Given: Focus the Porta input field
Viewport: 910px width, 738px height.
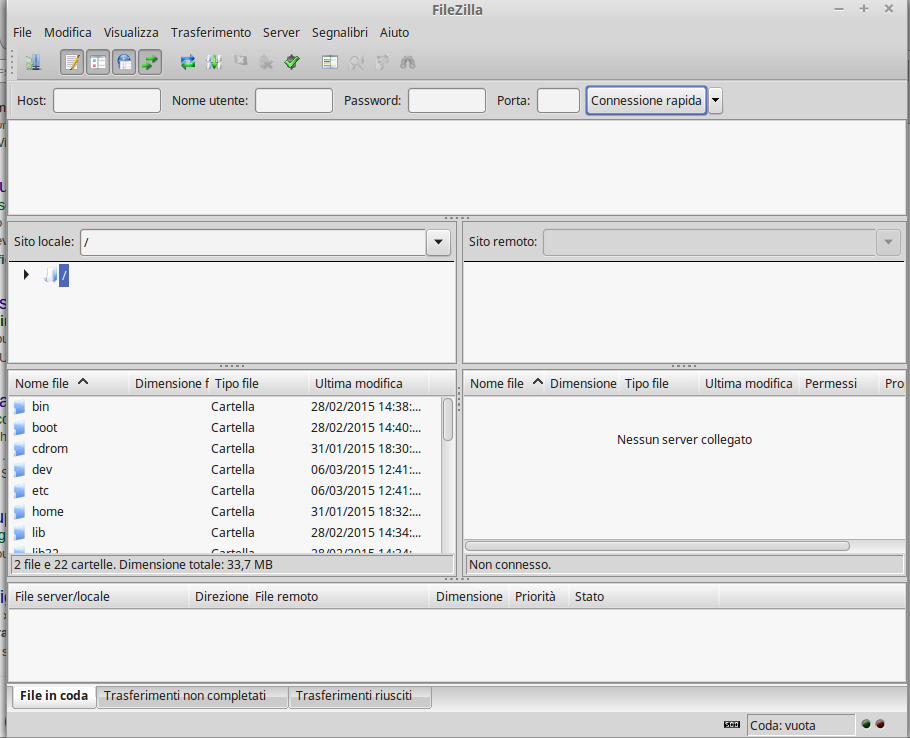Looking at the screenshot, I should [x=558, y=100].
